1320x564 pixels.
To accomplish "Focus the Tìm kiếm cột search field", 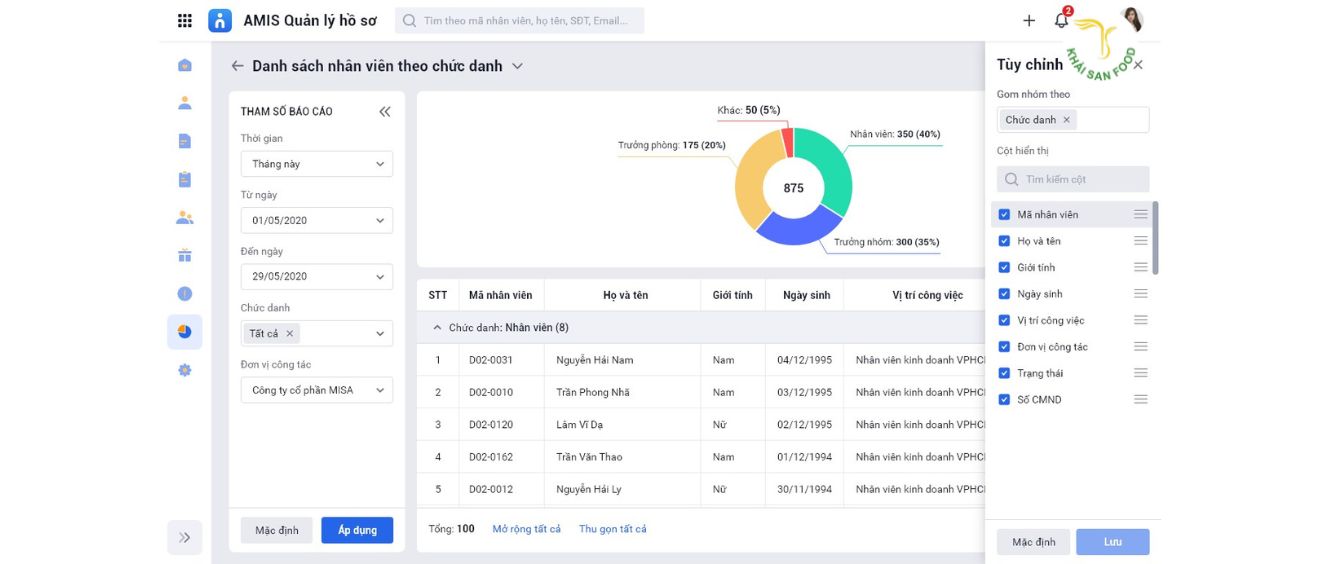I will pyautogui.click(x=1073, y=179).
